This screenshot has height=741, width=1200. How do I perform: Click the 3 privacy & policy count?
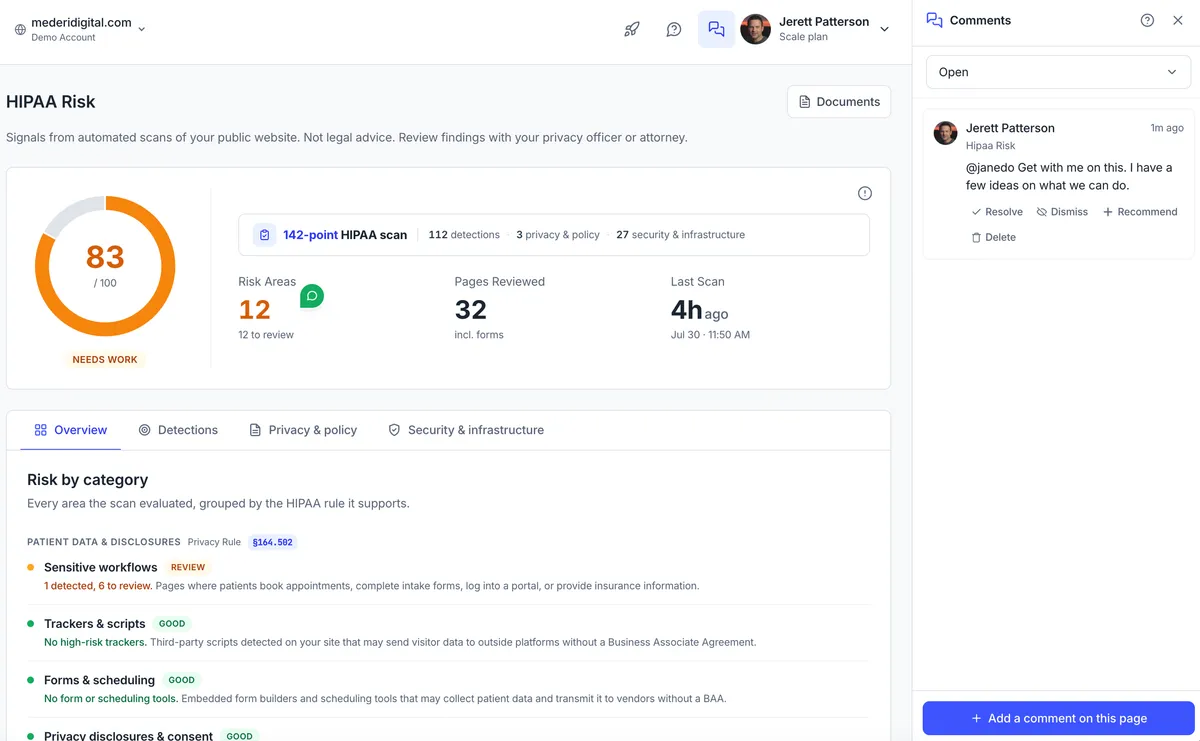[558, 235]
